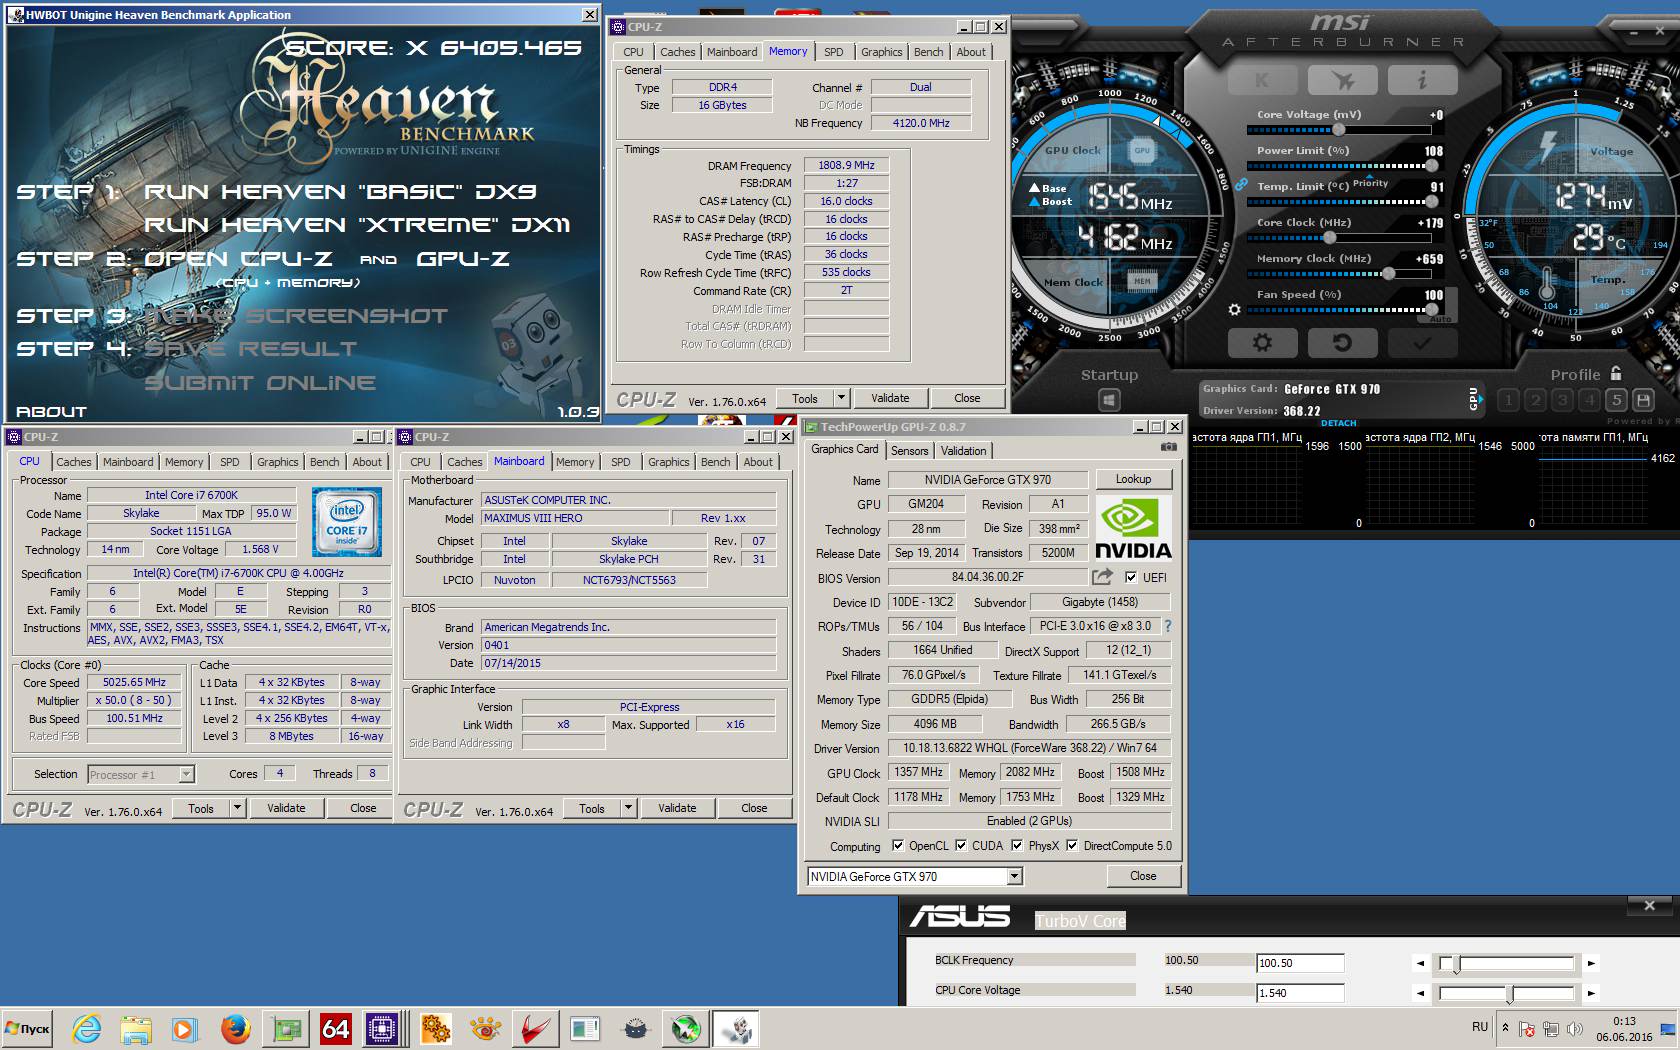Show hidden tray icons with the arrow
This screenshot has height=1050, width=1680.
(x=1506, y=1027)
